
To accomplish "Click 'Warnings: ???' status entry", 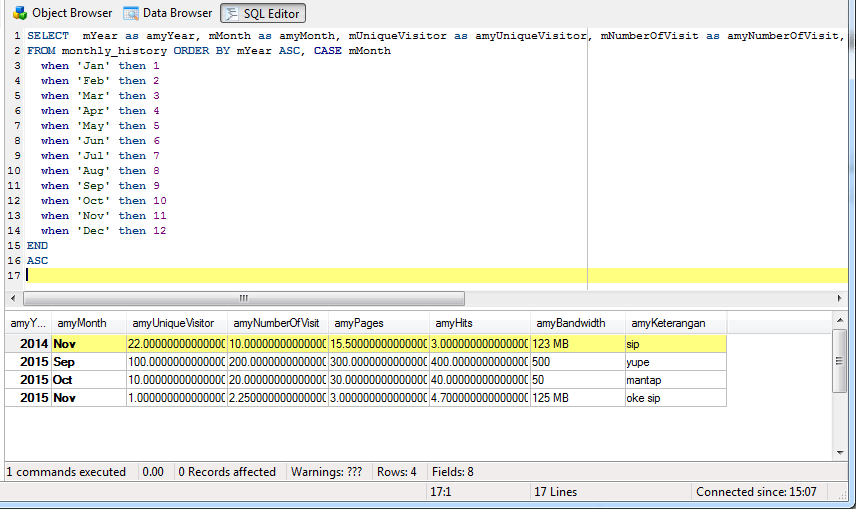I will (x=326, y=471).
